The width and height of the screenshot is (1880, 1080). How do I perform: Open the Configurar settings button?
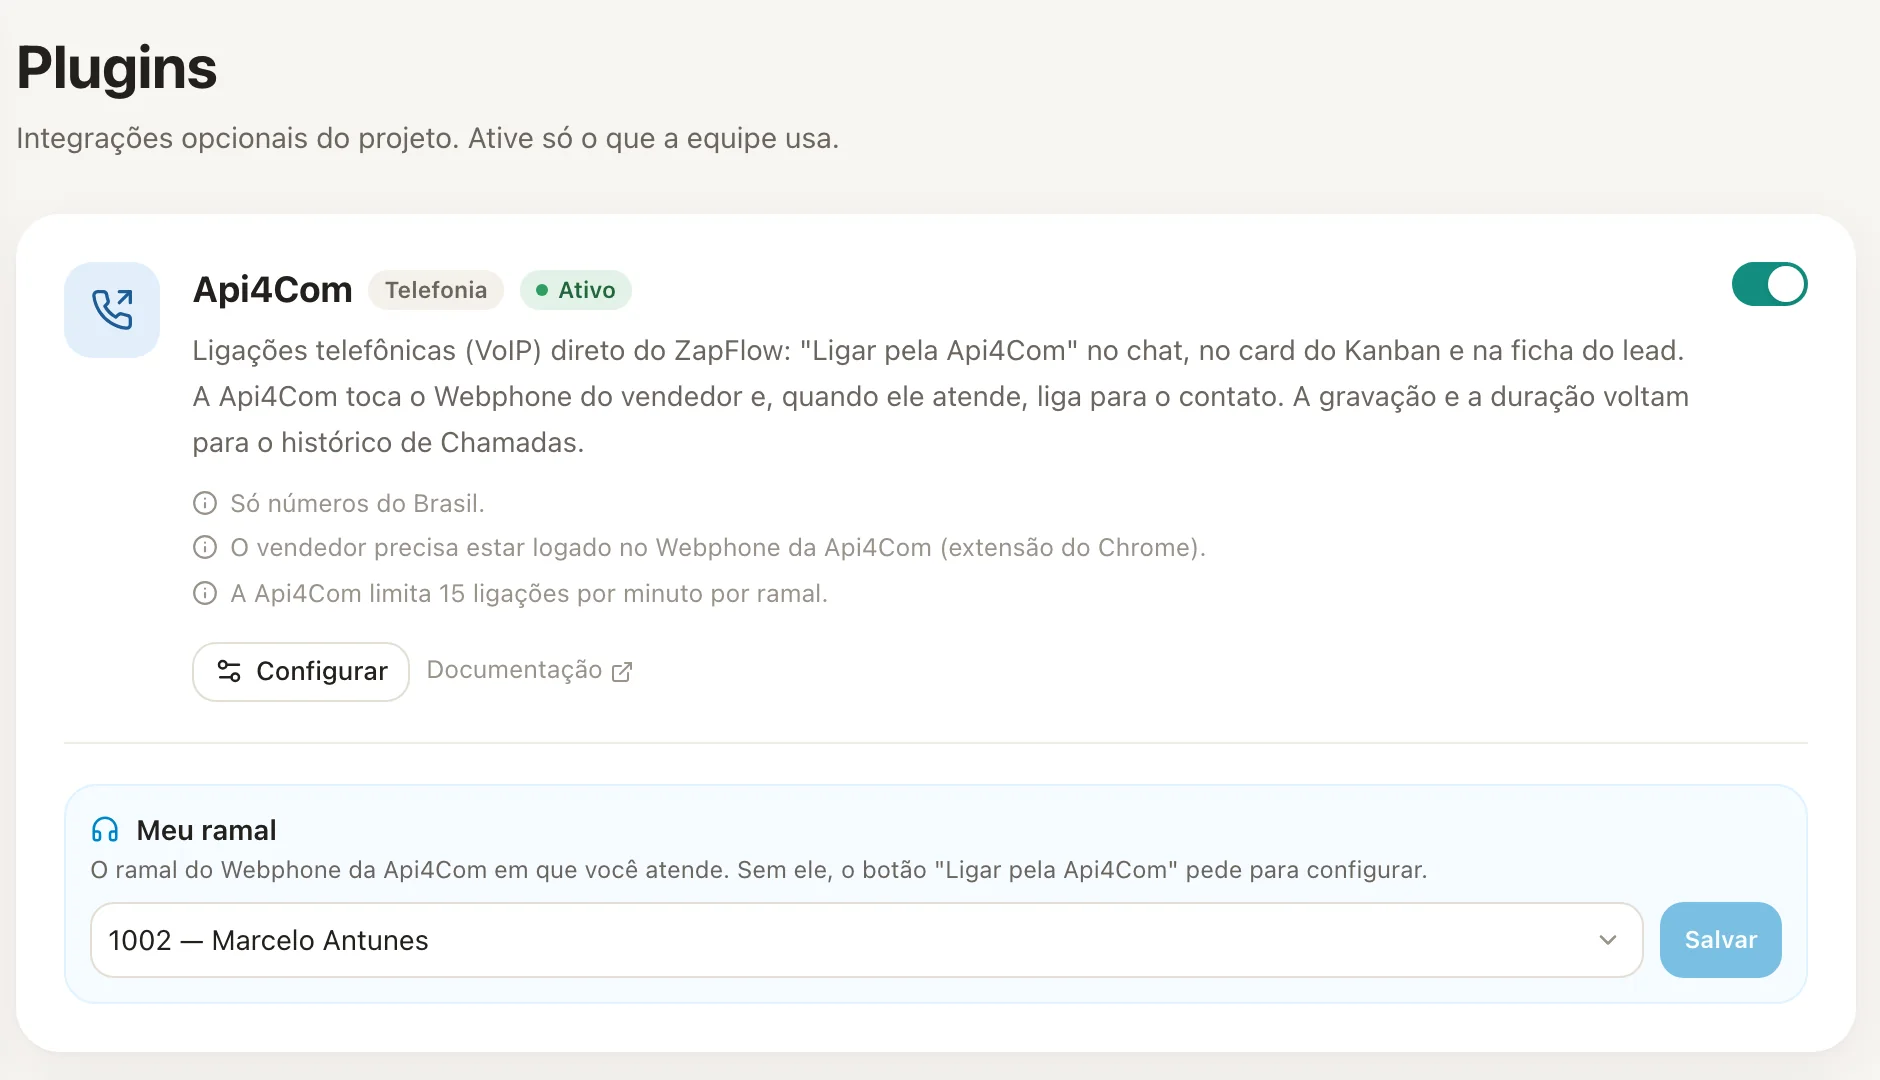[301, 671]
